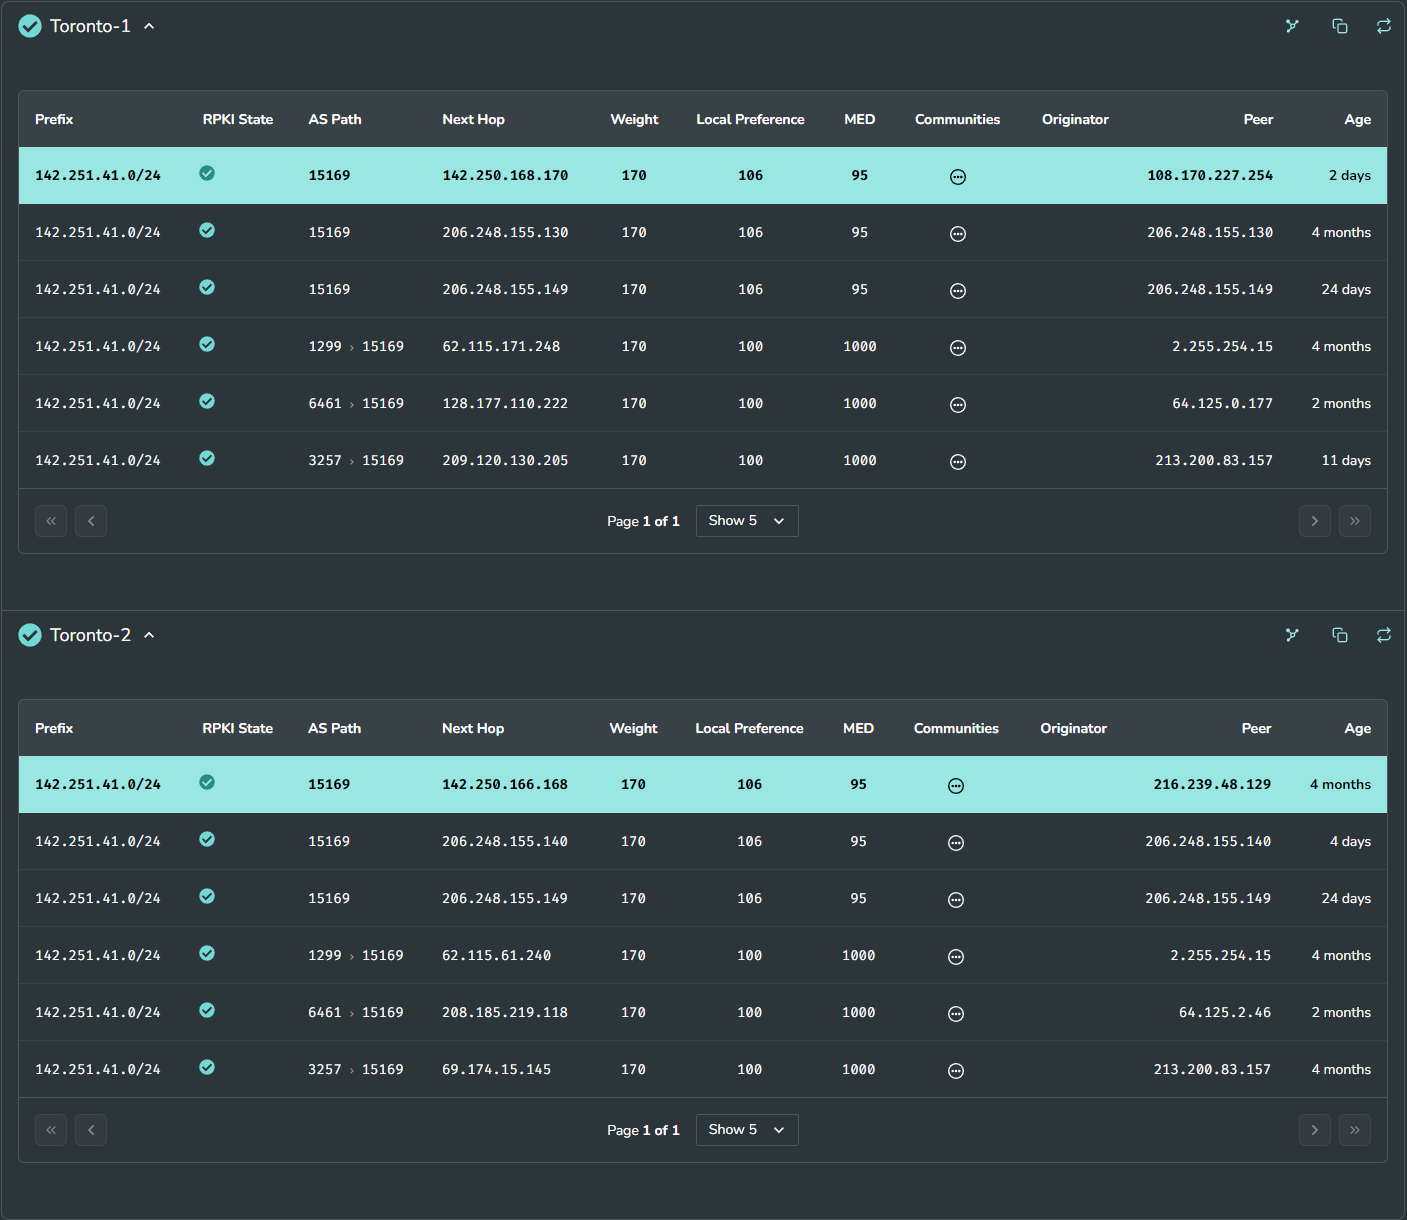Click RPKI valid icon for Toronto-1 next hop 62.115.171.248

coord(207,344)
